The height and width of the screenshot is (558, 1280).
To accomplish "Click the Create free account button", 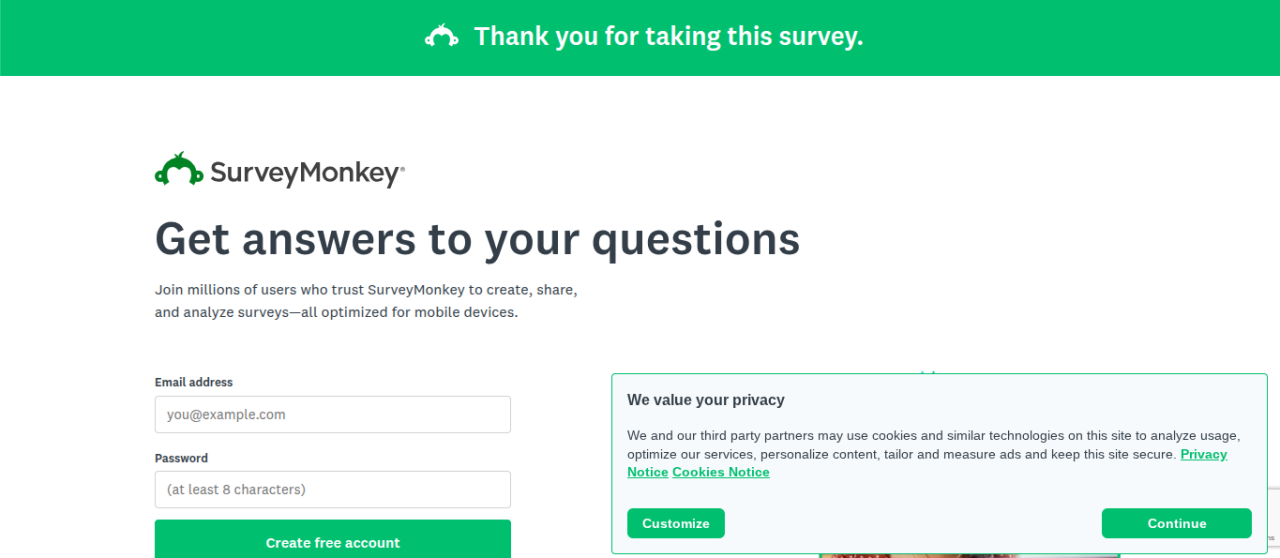I will [x=332, y=542].
